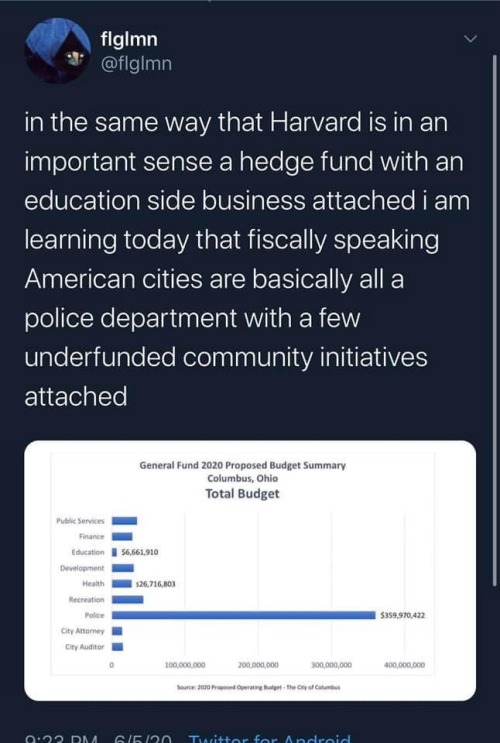Open the attached budget chart image
Image resolution: width=500 pixels, height=743 pixels.
[250, 571]
